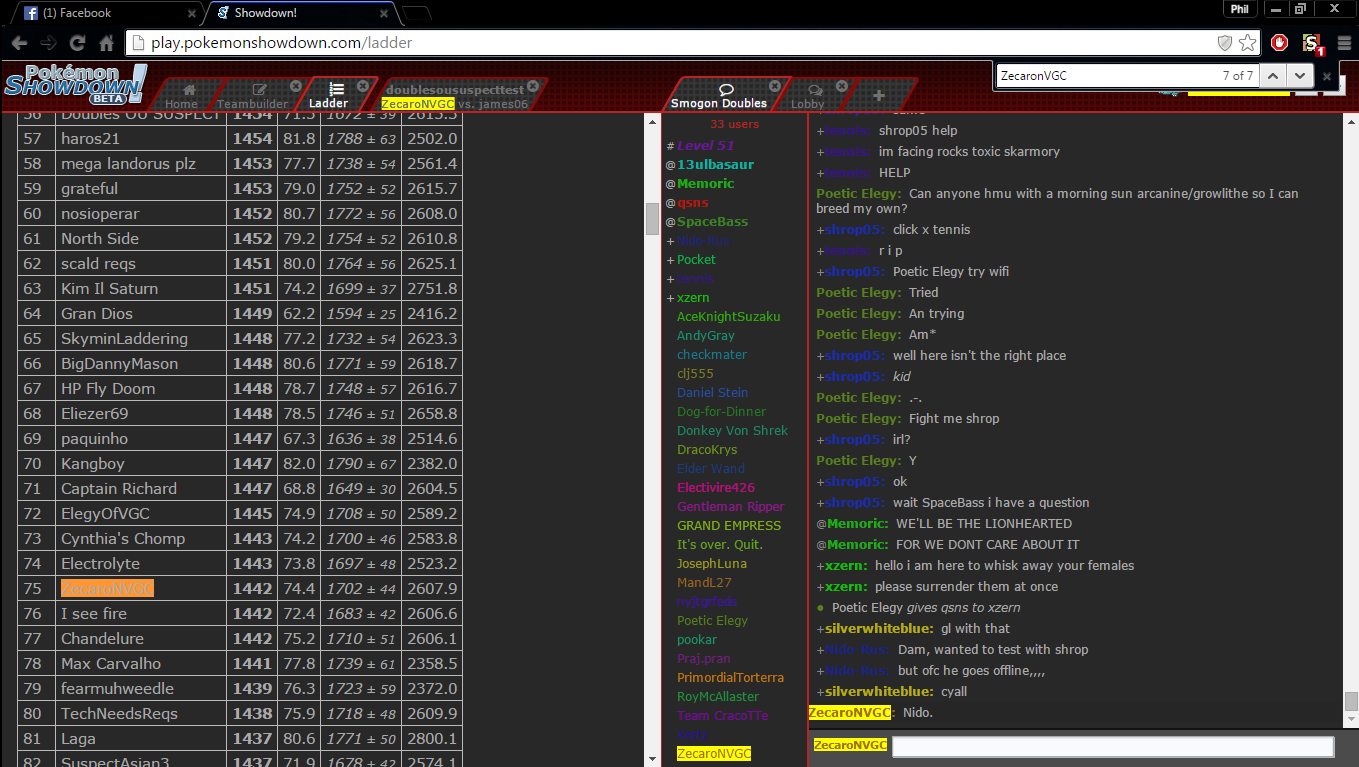Open the Smogon Doubles chat room tab
The width and height of the screenshot is (1359, 767).
pyautogui.click(x=718, y=95)
